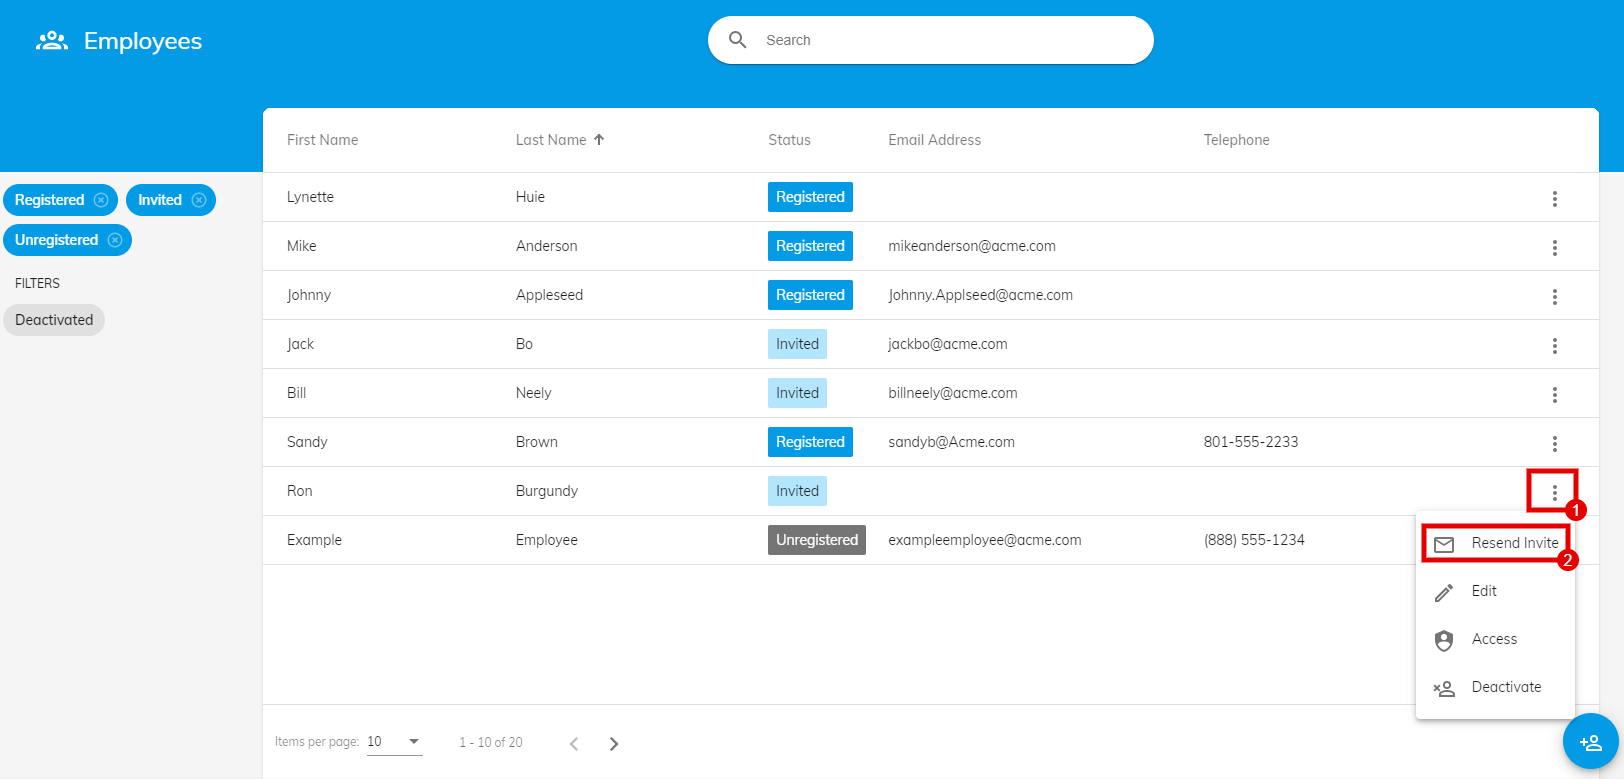Click the Registered status badge for Sandy Brown
The width and height of the screenshot is (1624, 779).
[810, 442]
